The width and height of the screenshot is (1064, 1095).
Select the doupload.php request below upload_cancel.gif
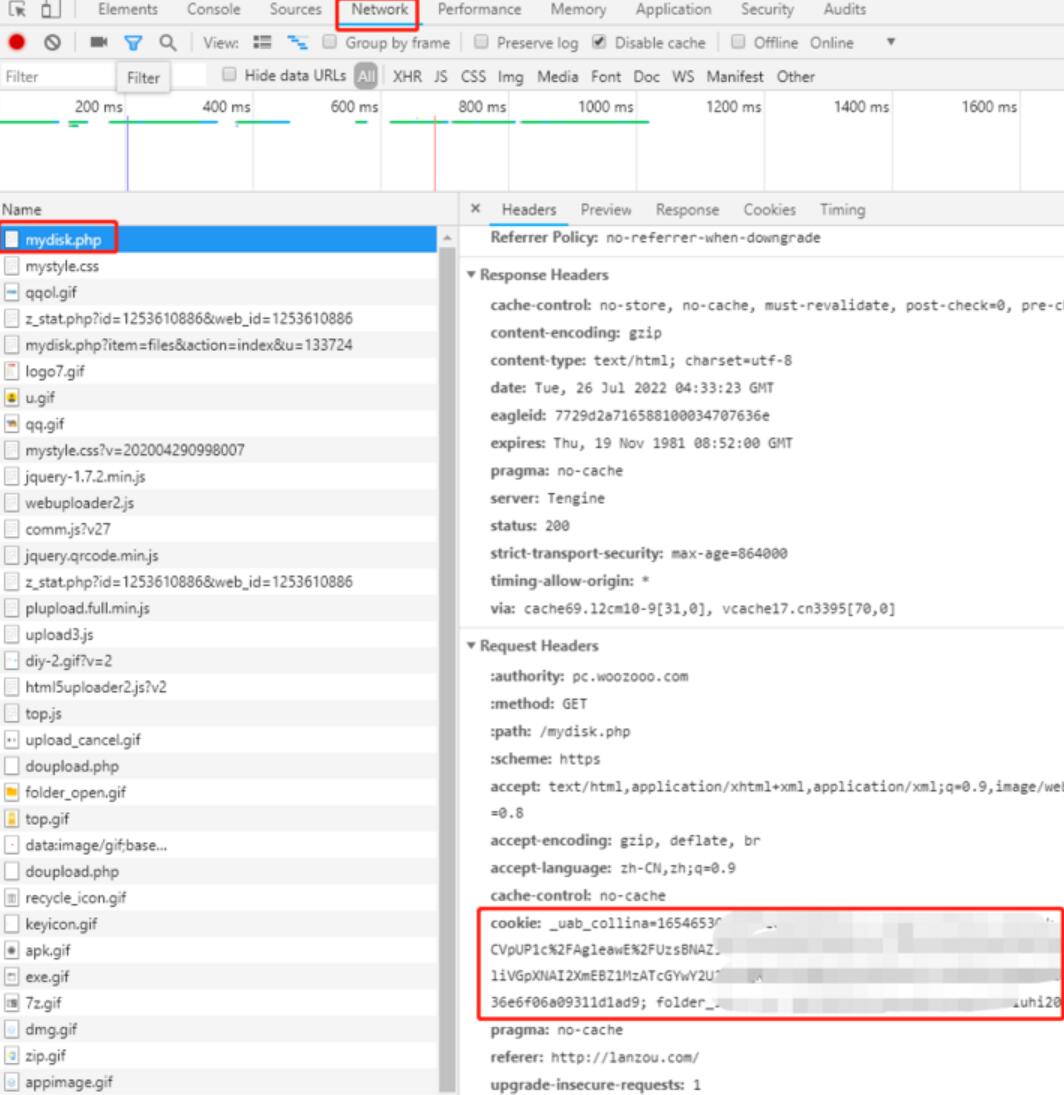(x=64, y=767)
